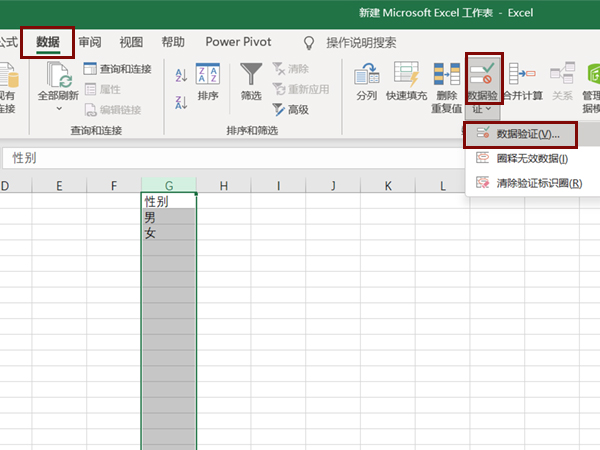Screen dimensions: 600x450
Task: Click the Sort A to Z ascending icon
Action: tap(181, 74)
